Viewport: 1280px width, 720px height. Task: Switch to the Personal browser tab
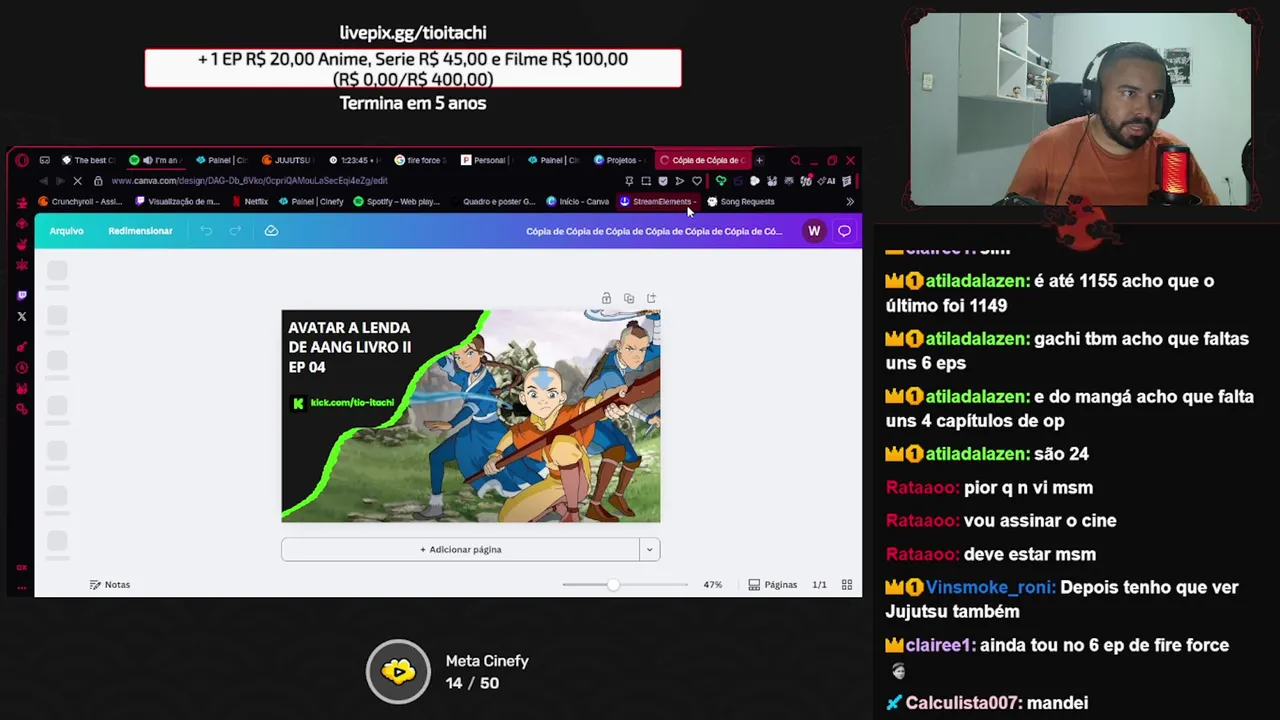tap(487, 160)
